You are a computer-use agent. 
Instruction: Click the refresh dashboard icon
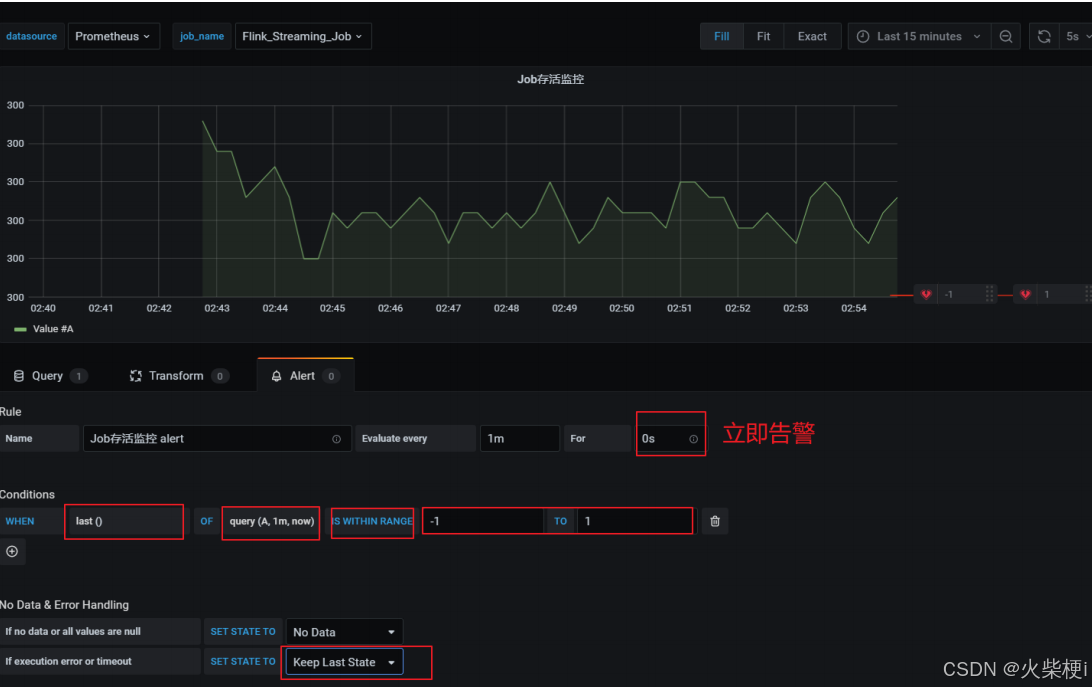point(1043,36)
